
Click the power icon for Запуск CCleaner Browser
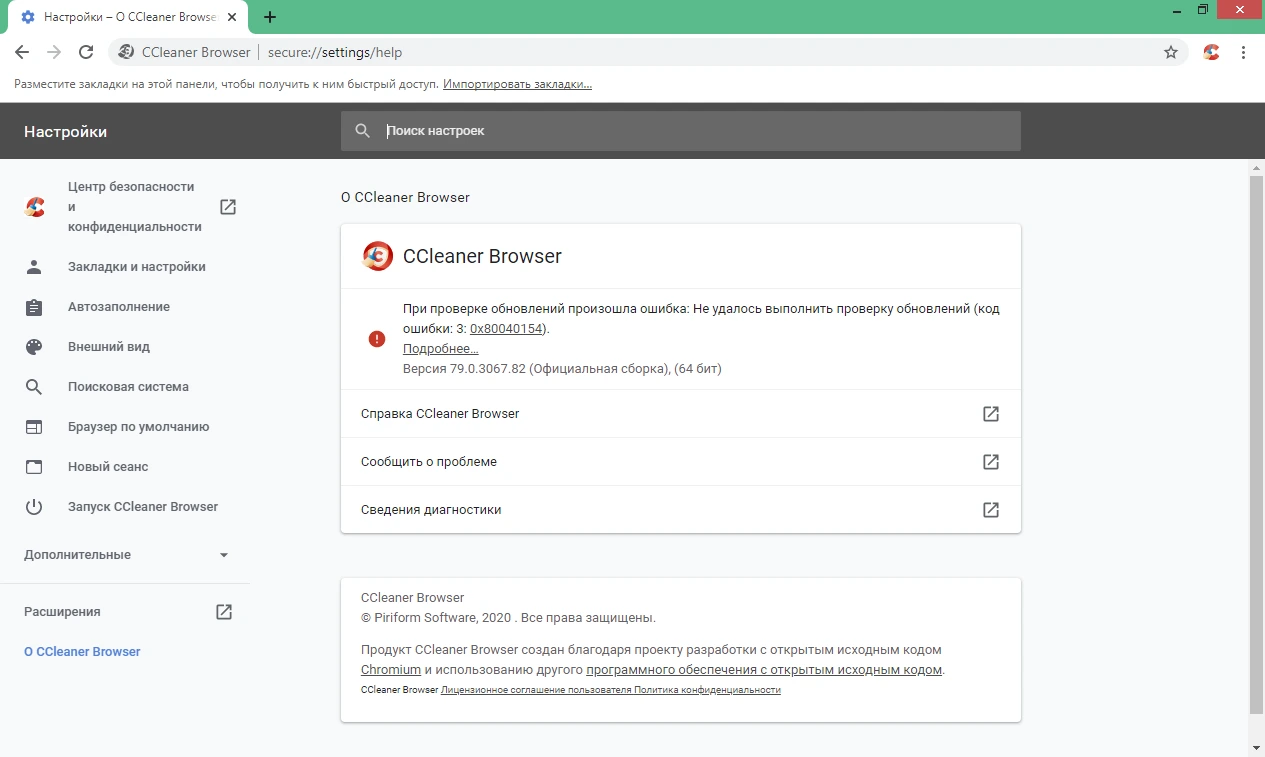[x=34, y=507]
